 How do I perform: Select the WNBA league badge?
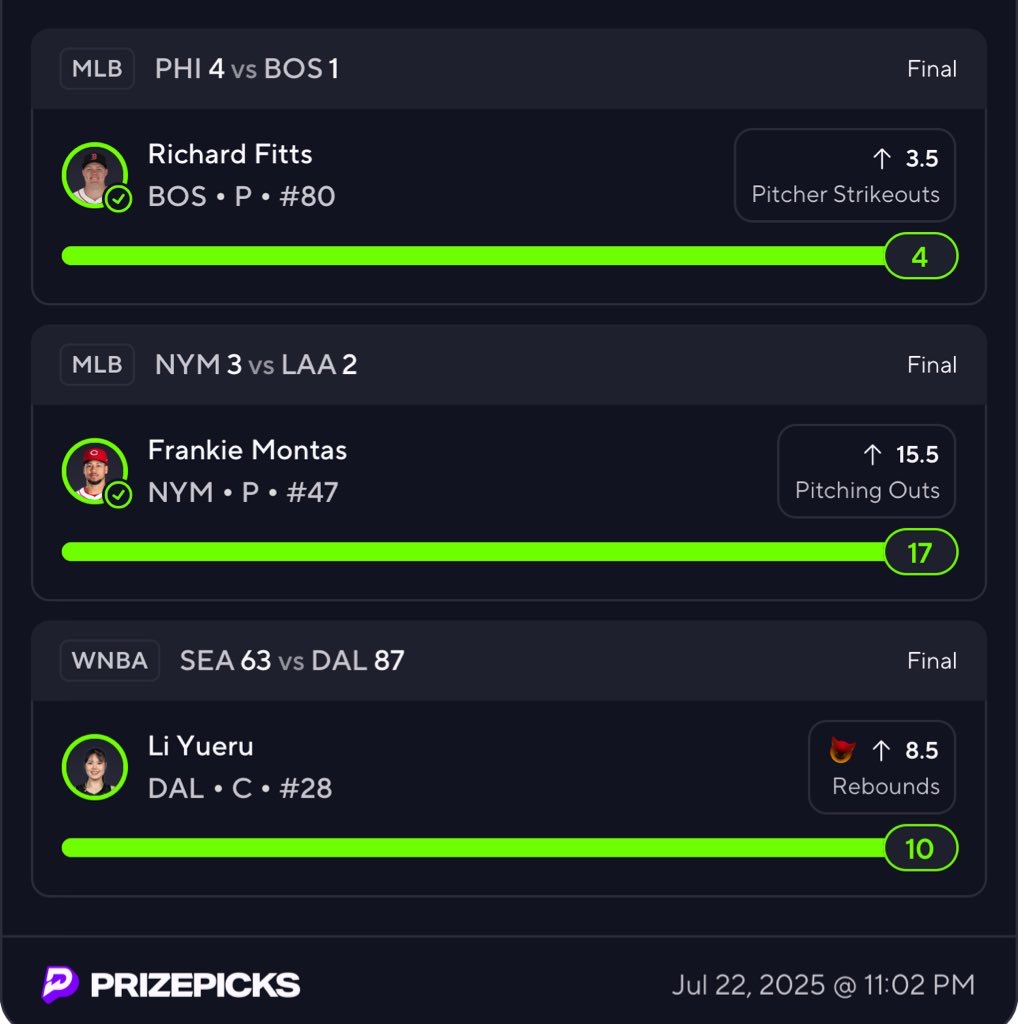point(110,660)
